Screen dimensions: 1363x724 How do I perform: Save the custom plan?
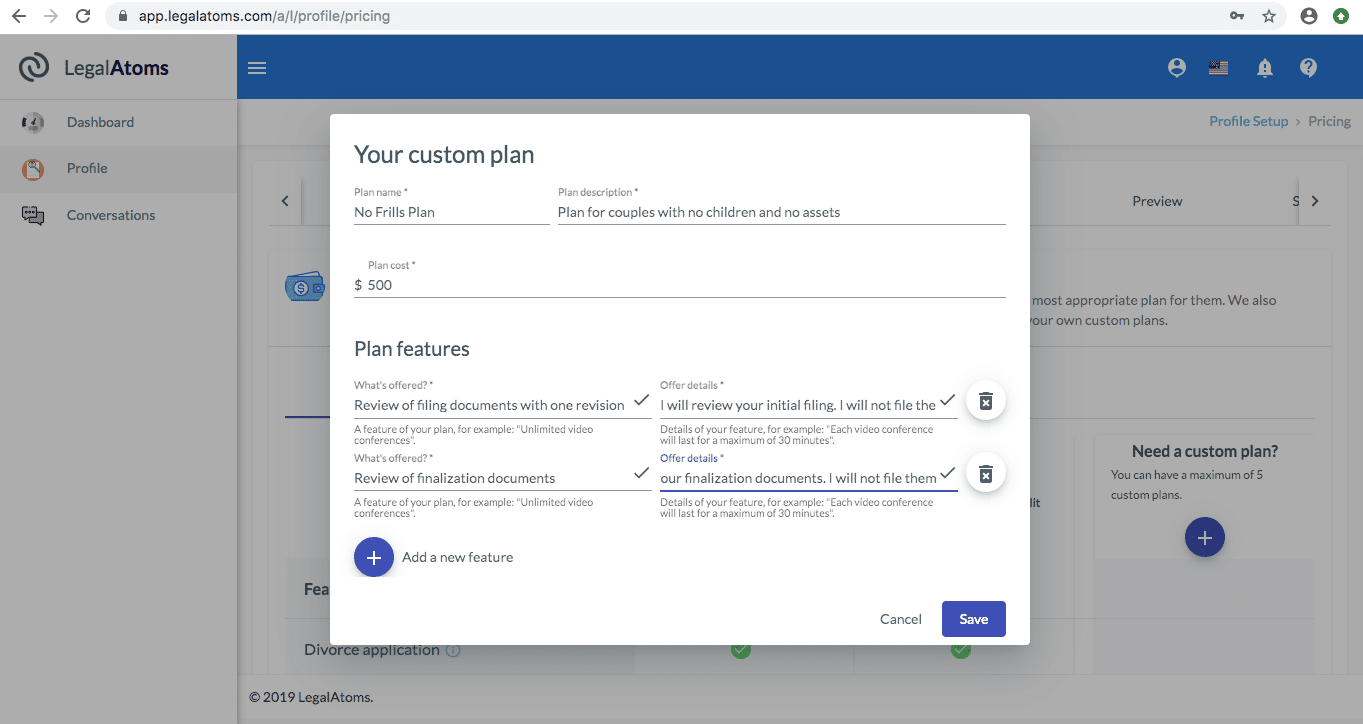[x=973, y=618]
